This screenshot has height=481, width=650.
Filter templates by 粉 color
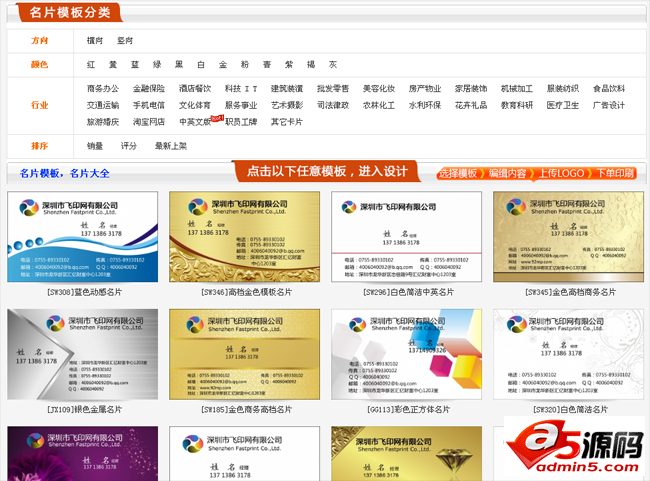245,65
